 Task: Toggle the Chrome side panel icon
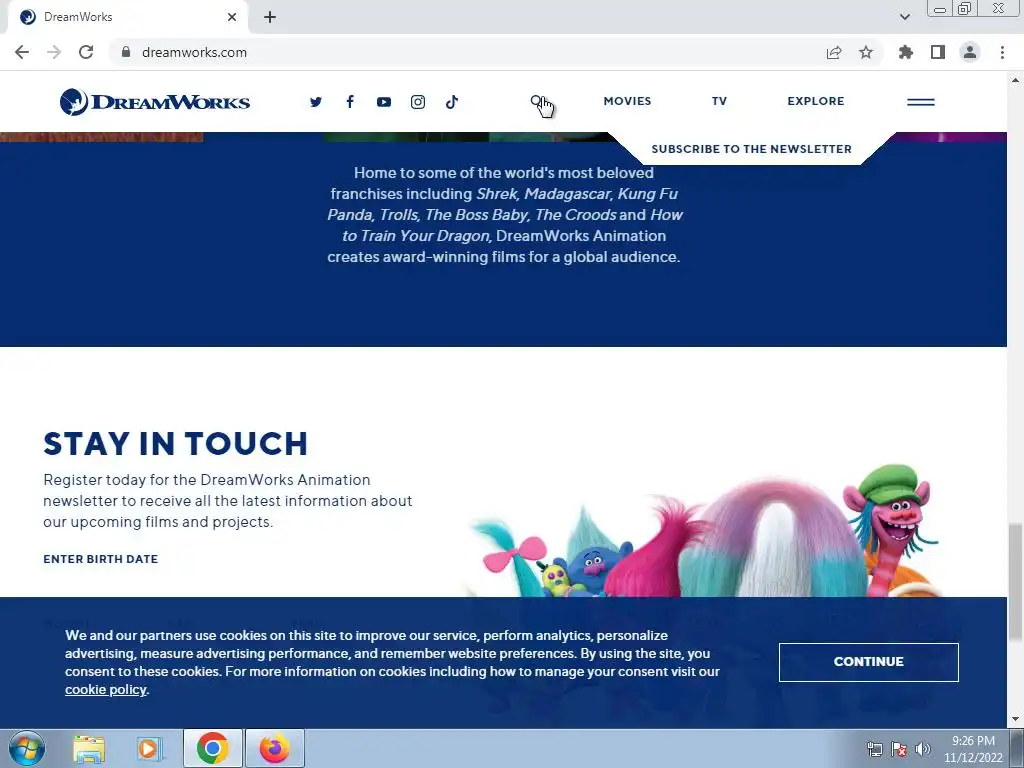tap(938, 52)
